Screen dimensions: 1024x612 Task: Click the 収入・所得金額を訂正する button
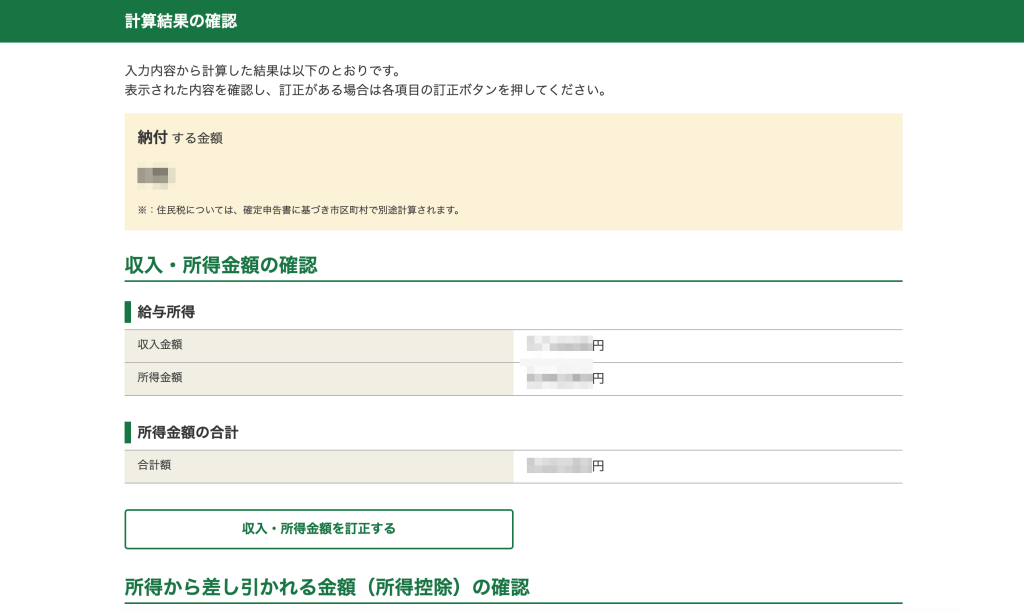[x=318, y=529]
